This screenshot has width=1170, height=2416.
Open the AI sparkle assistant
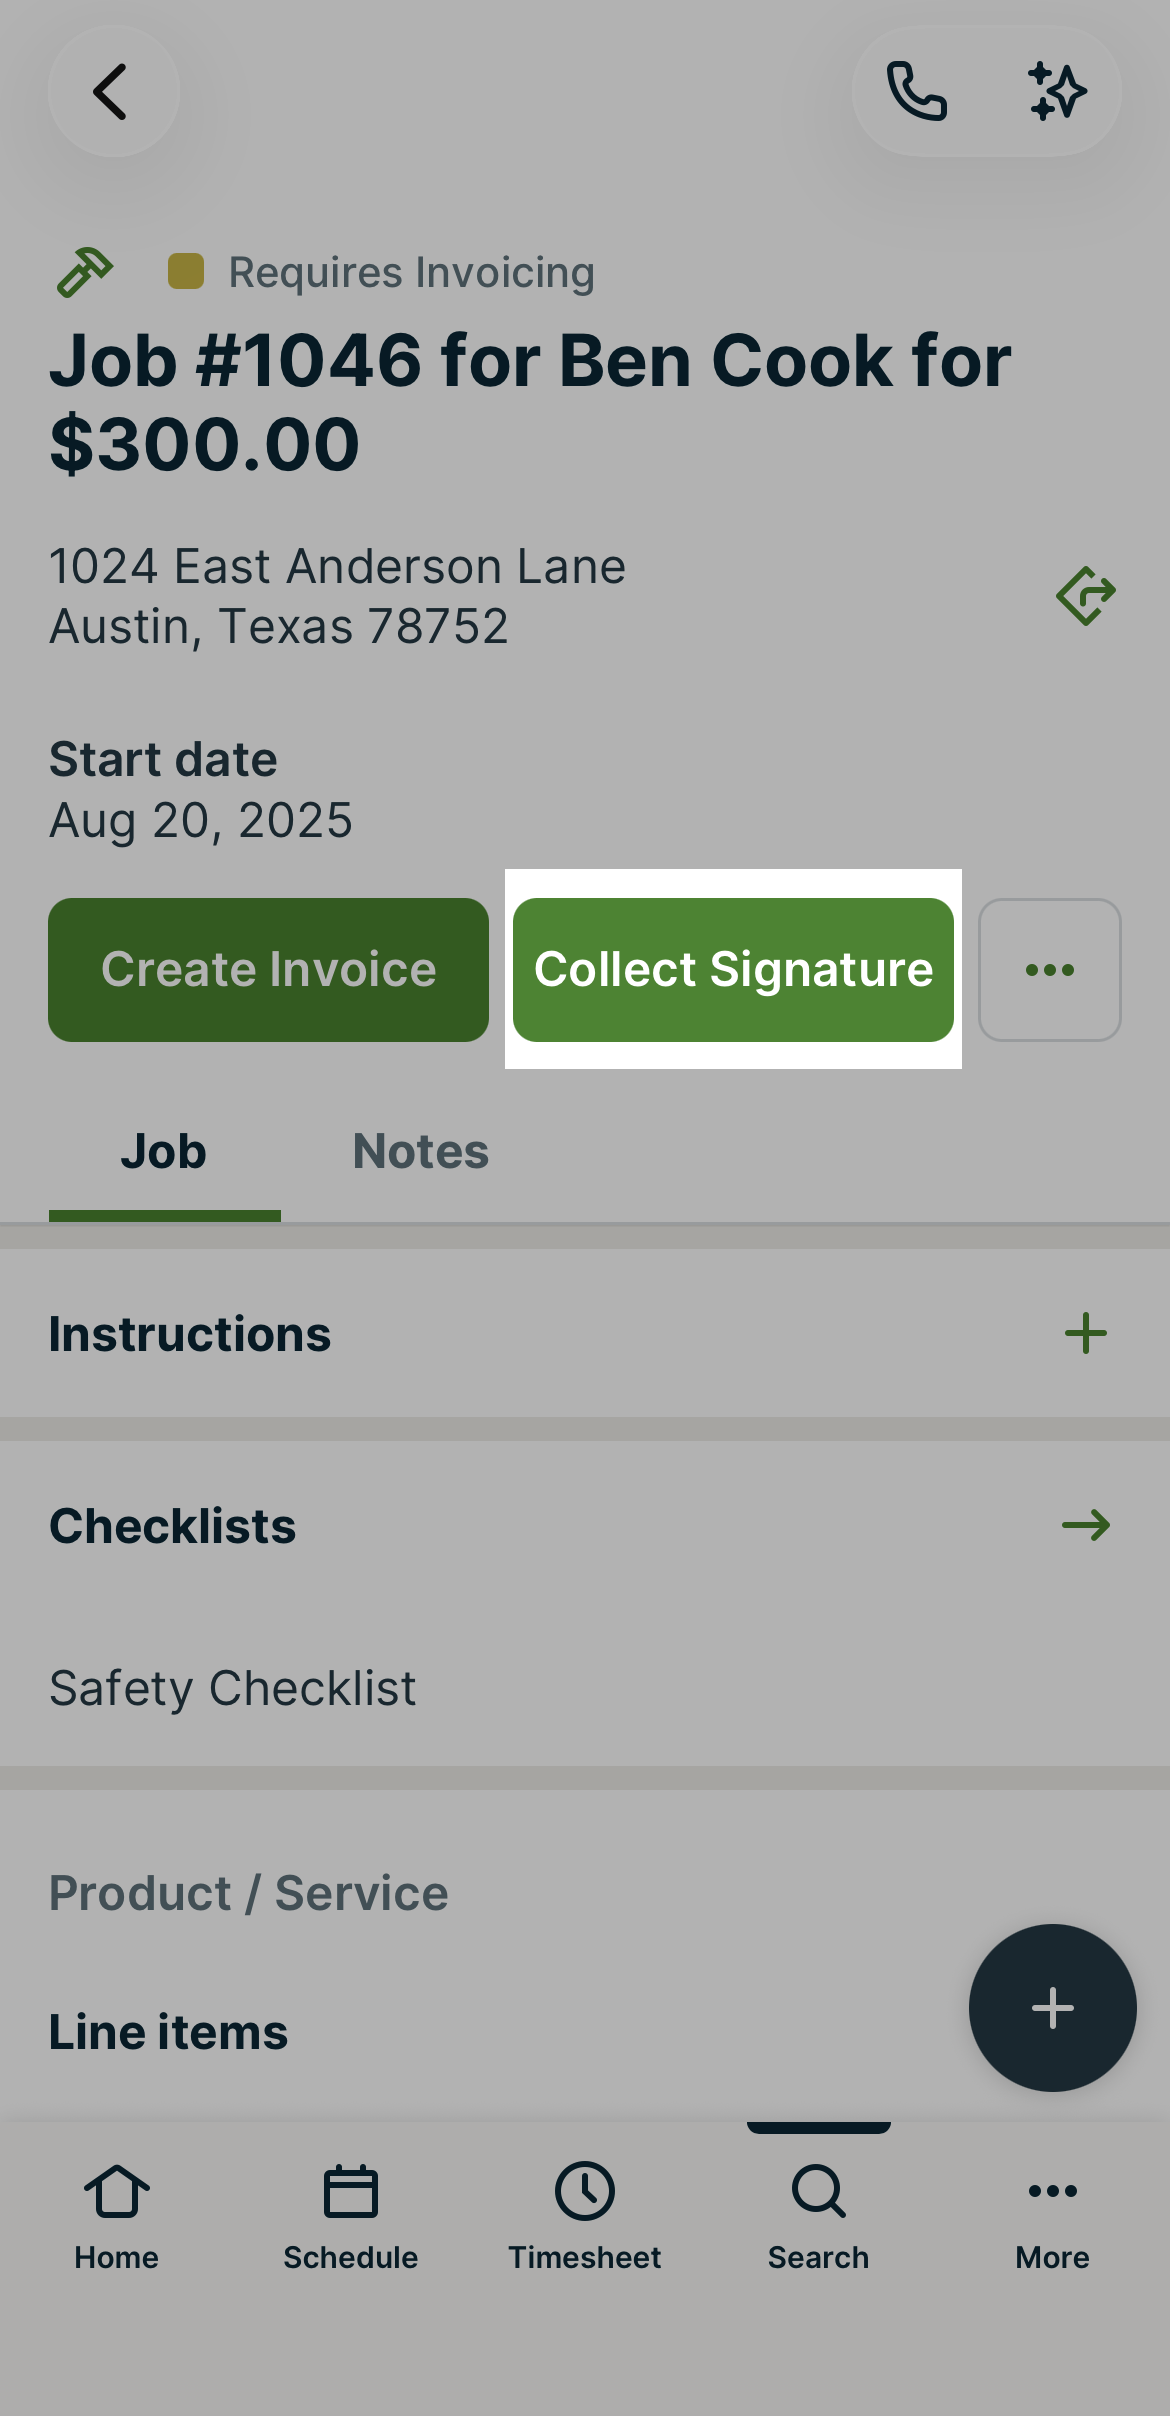(x=1057, y=92)
